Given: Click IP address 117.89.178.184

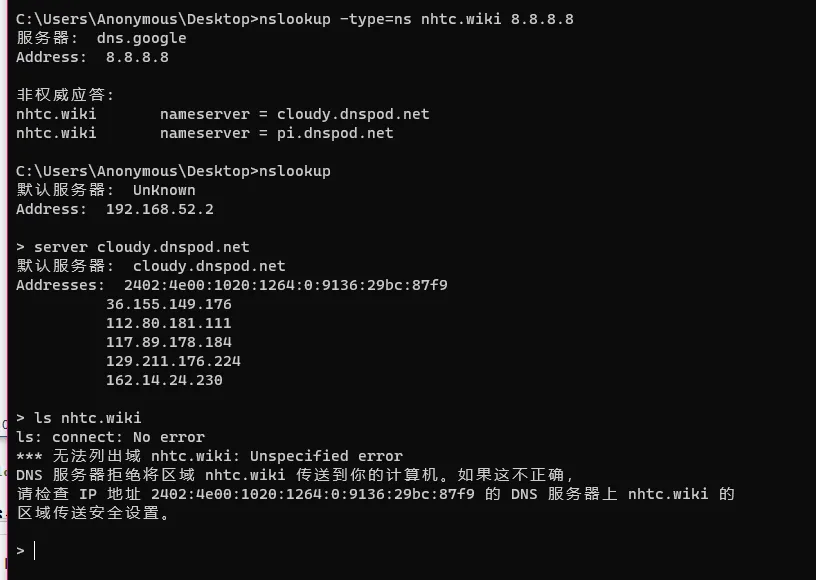Looking at the screenshot, I should 169,342.
